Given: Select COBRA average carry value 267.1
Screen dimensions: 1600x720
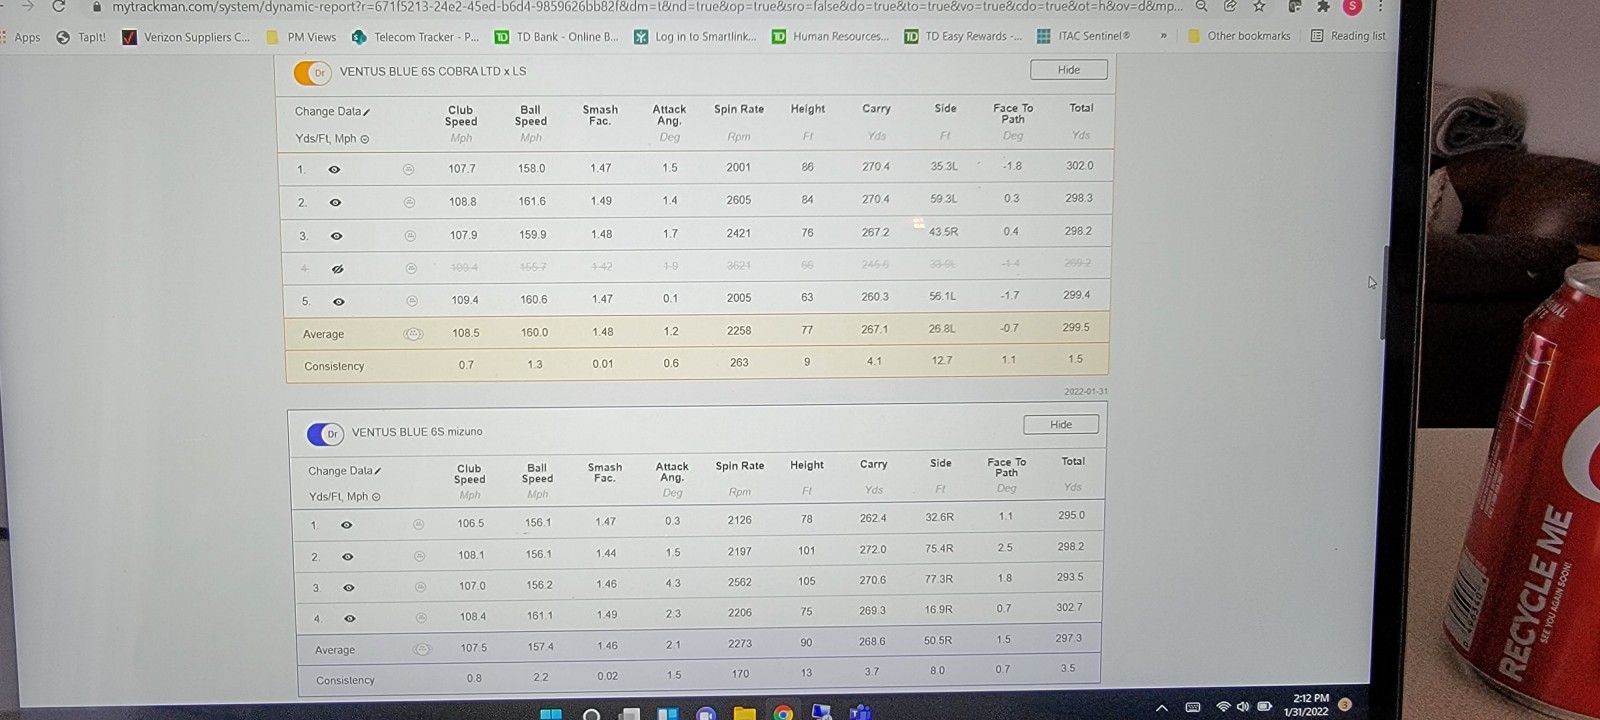Looking at the screenshot, I should pyautogui.click(x=875, y=329).
